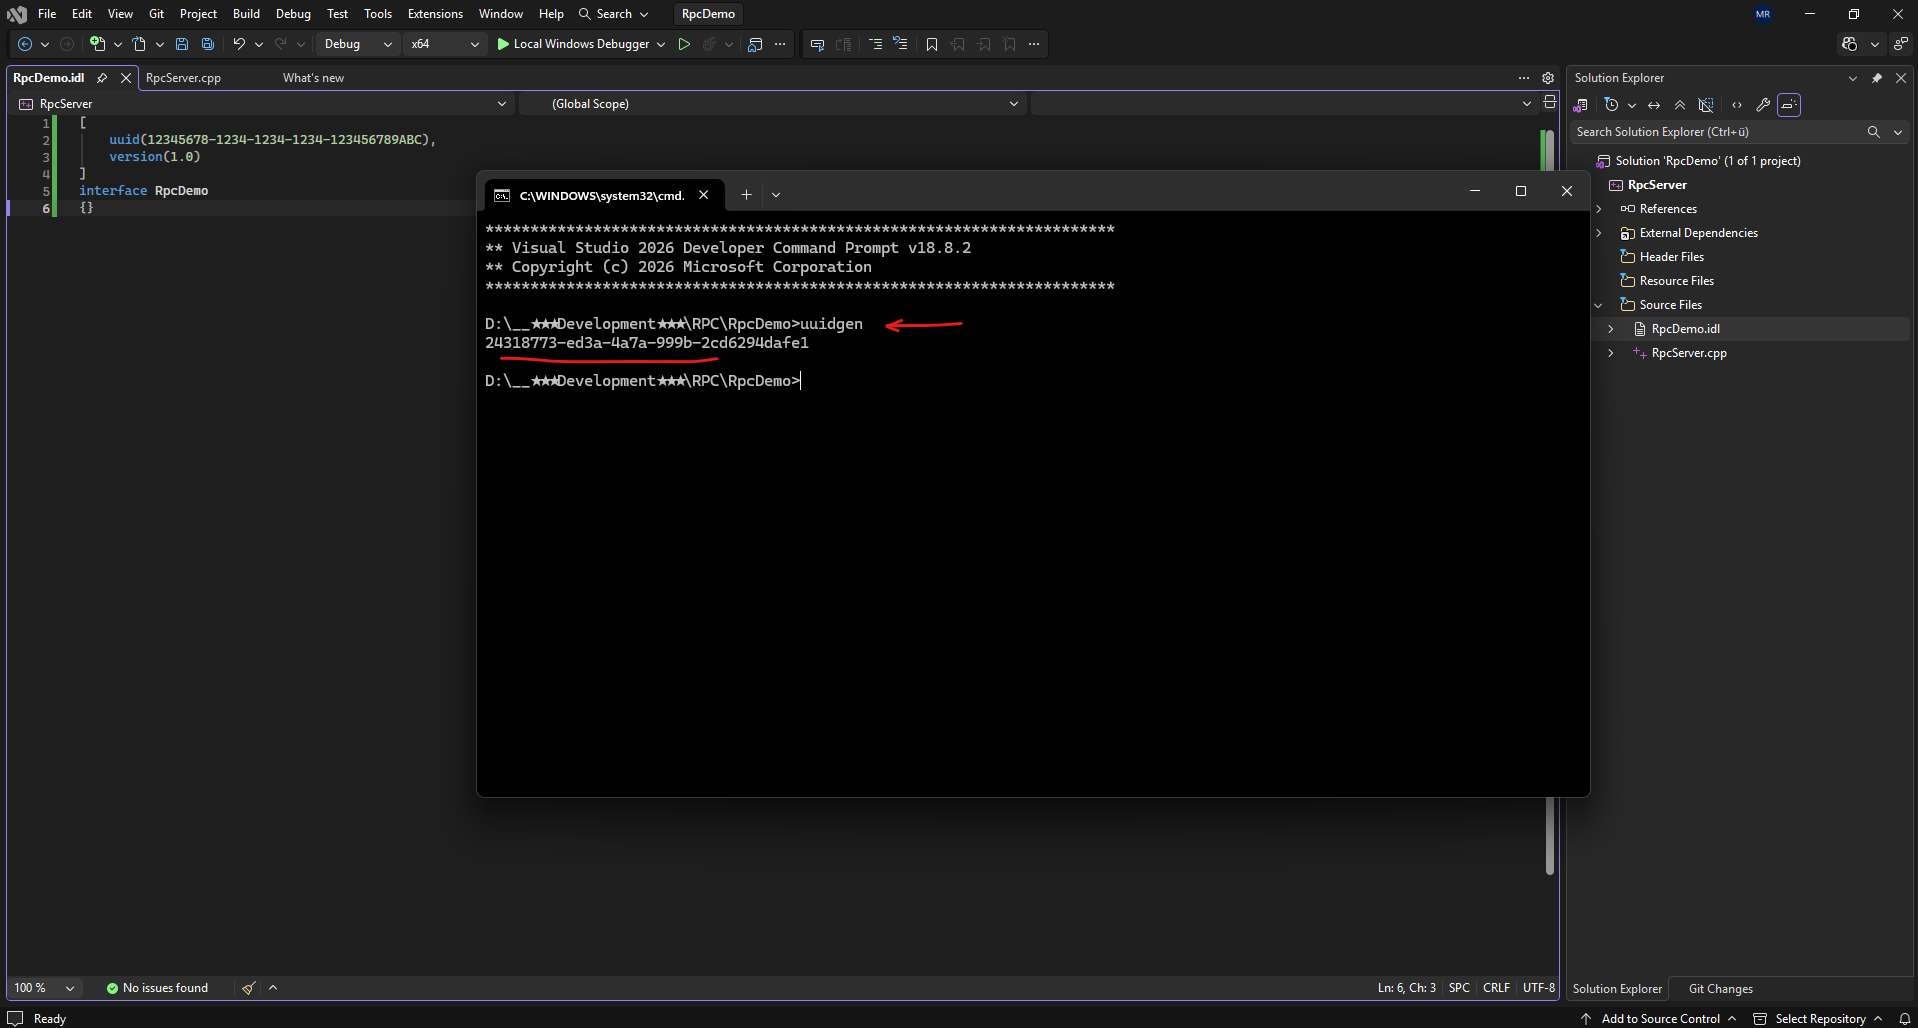Open the Global Scope dropdown
Screen dimensions: 1918x1028
pos(772,104)
